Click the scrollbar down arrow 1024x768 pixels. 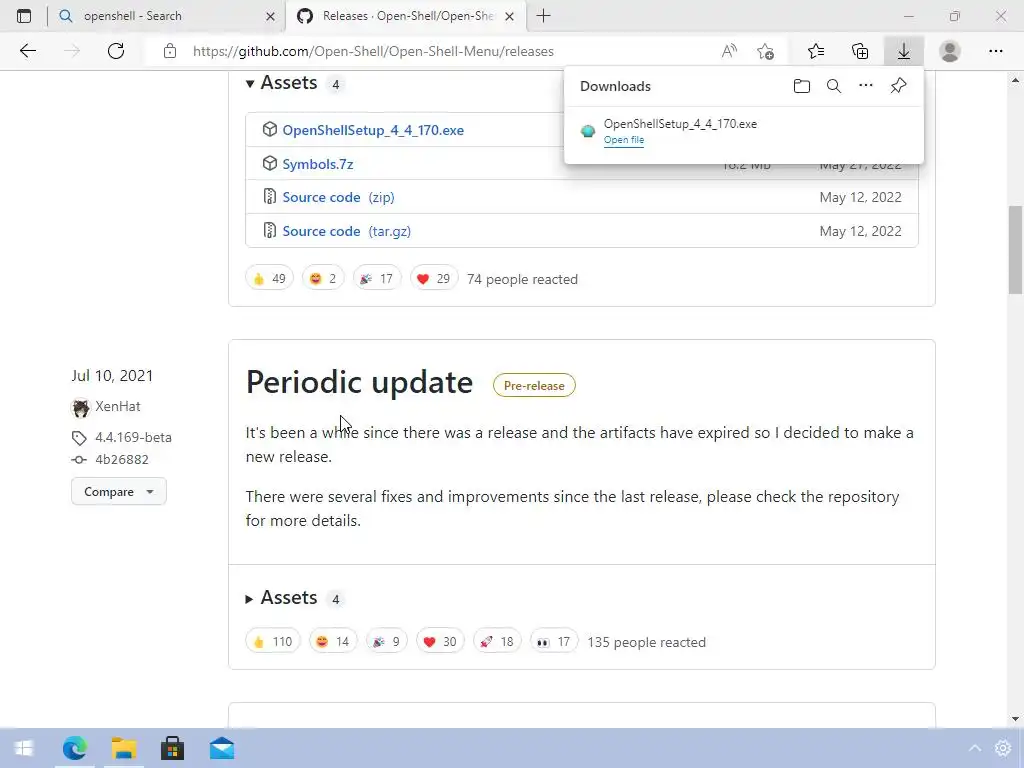pos(1015,719)
